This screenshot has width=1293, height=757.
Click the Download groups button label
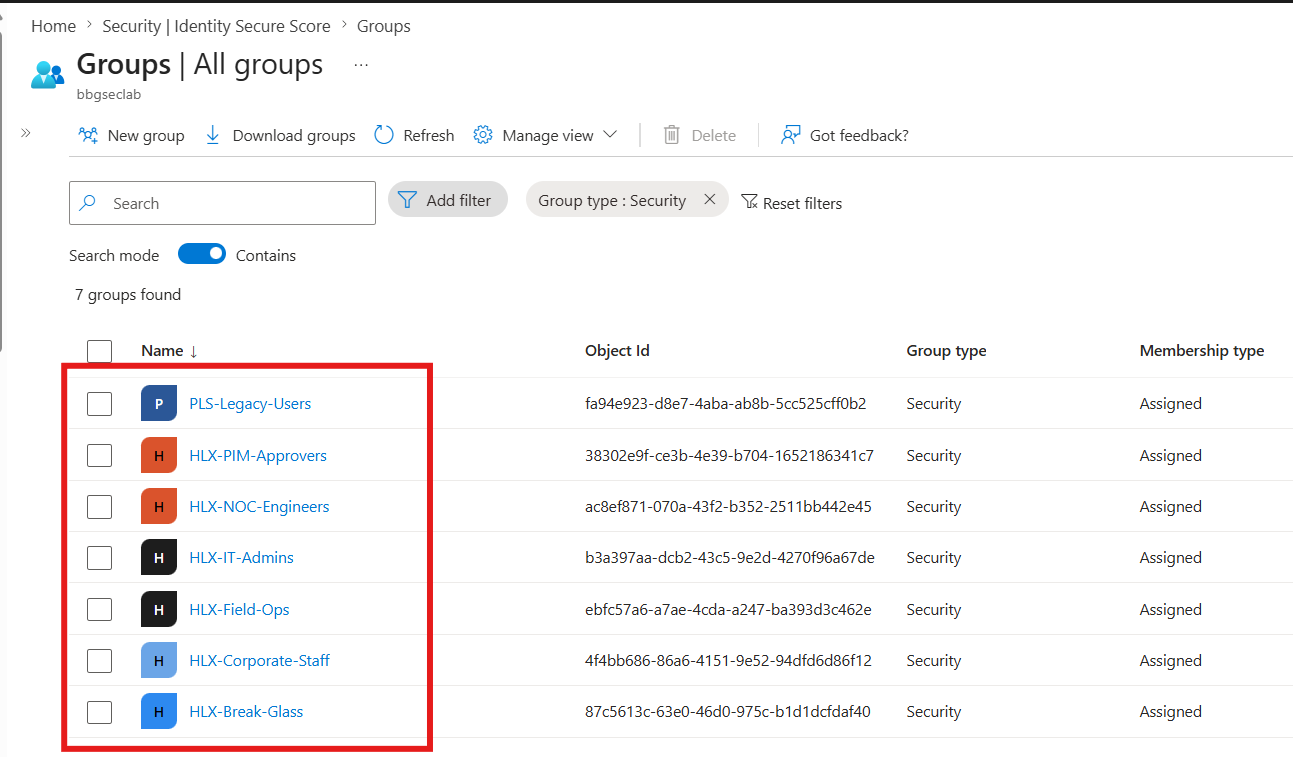coord(294,135)
